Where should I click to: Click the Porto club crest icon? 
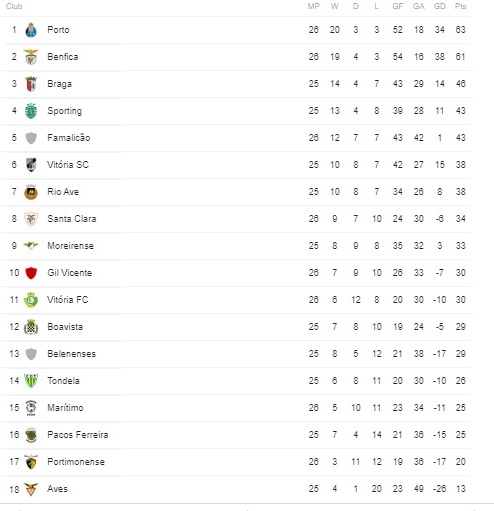pos(31,30)
